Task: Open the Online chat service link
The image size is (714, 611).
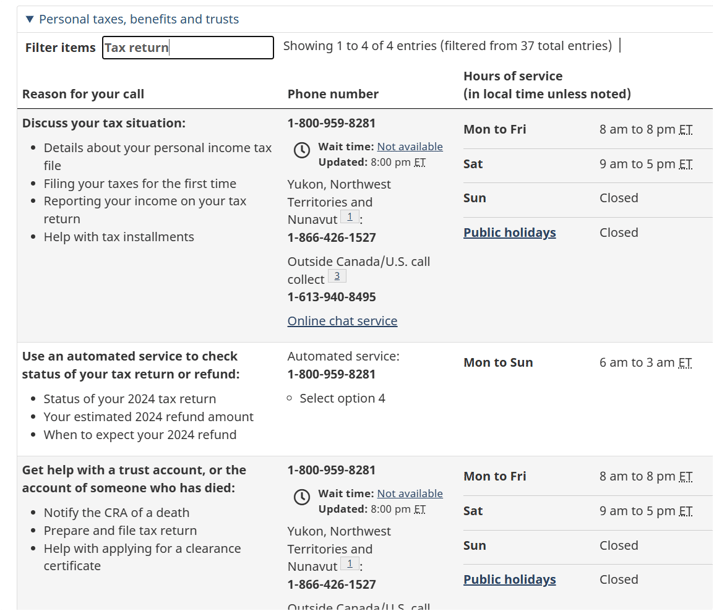Action: click(x=342, y=321)
